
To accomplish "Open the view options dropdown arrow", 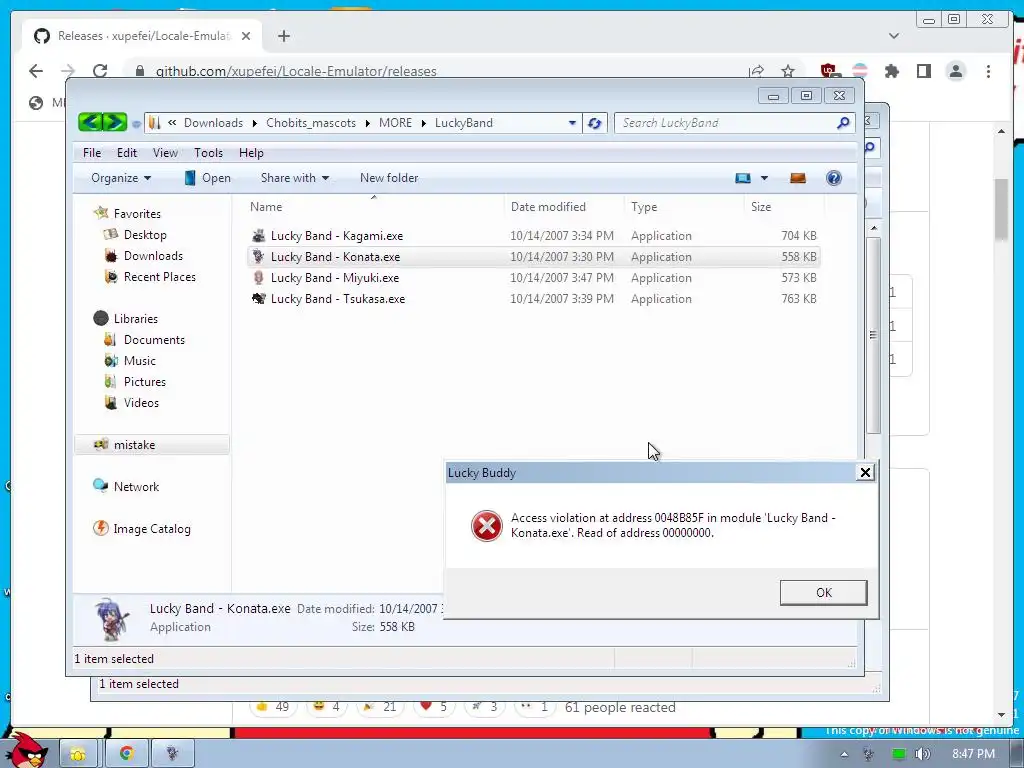I will coord(764,178).
